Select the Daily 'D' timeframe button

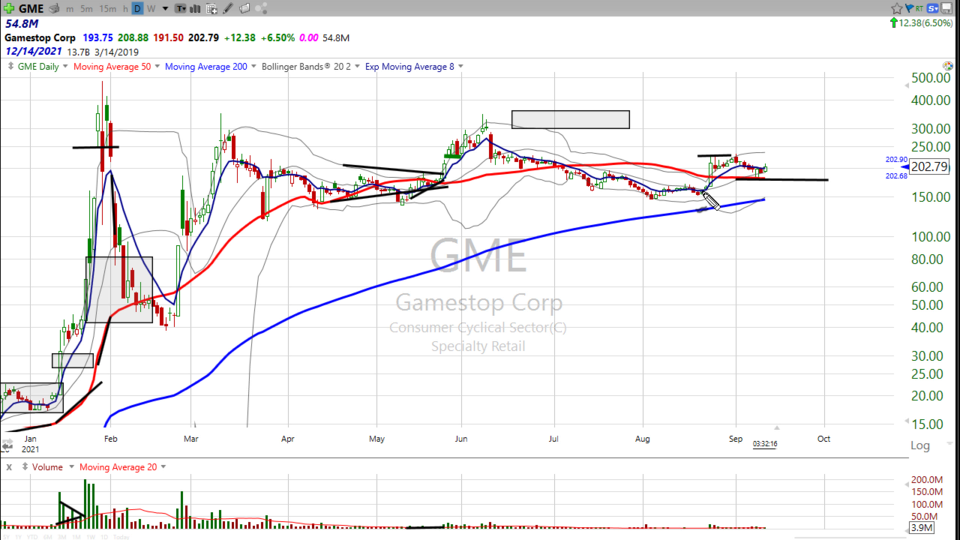coord(137,9)
